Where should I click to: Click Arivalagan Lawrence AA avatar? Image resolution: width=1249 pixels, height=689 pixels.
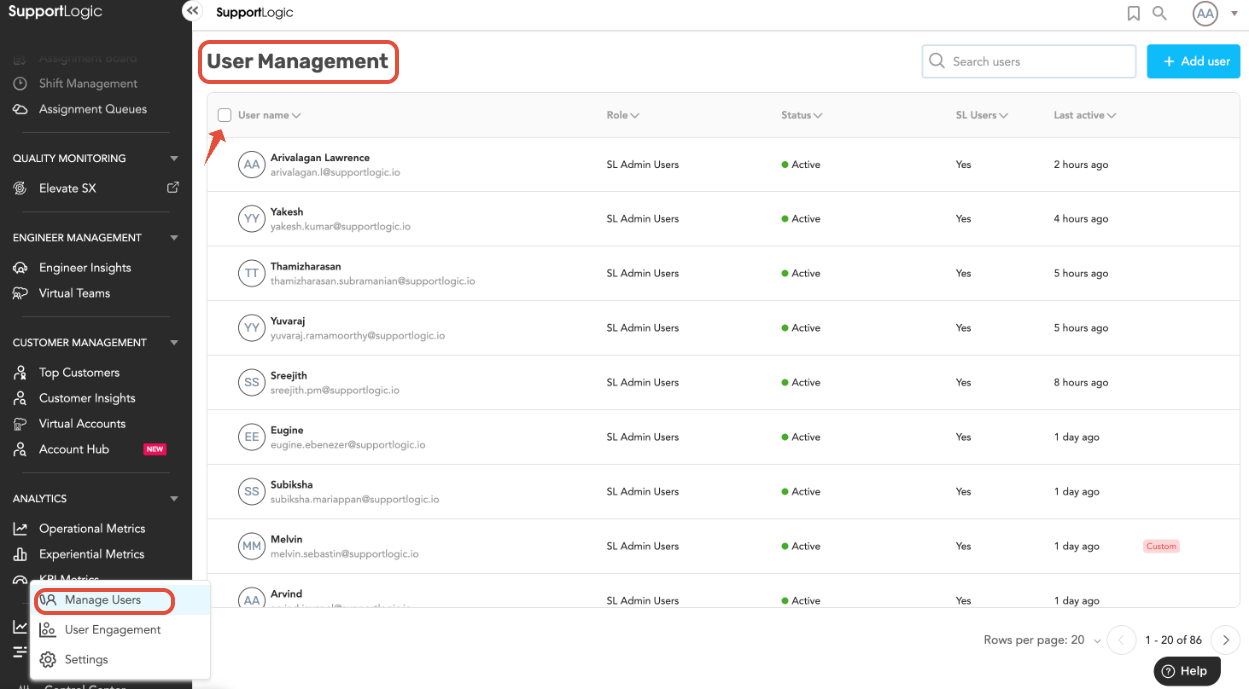252,164
